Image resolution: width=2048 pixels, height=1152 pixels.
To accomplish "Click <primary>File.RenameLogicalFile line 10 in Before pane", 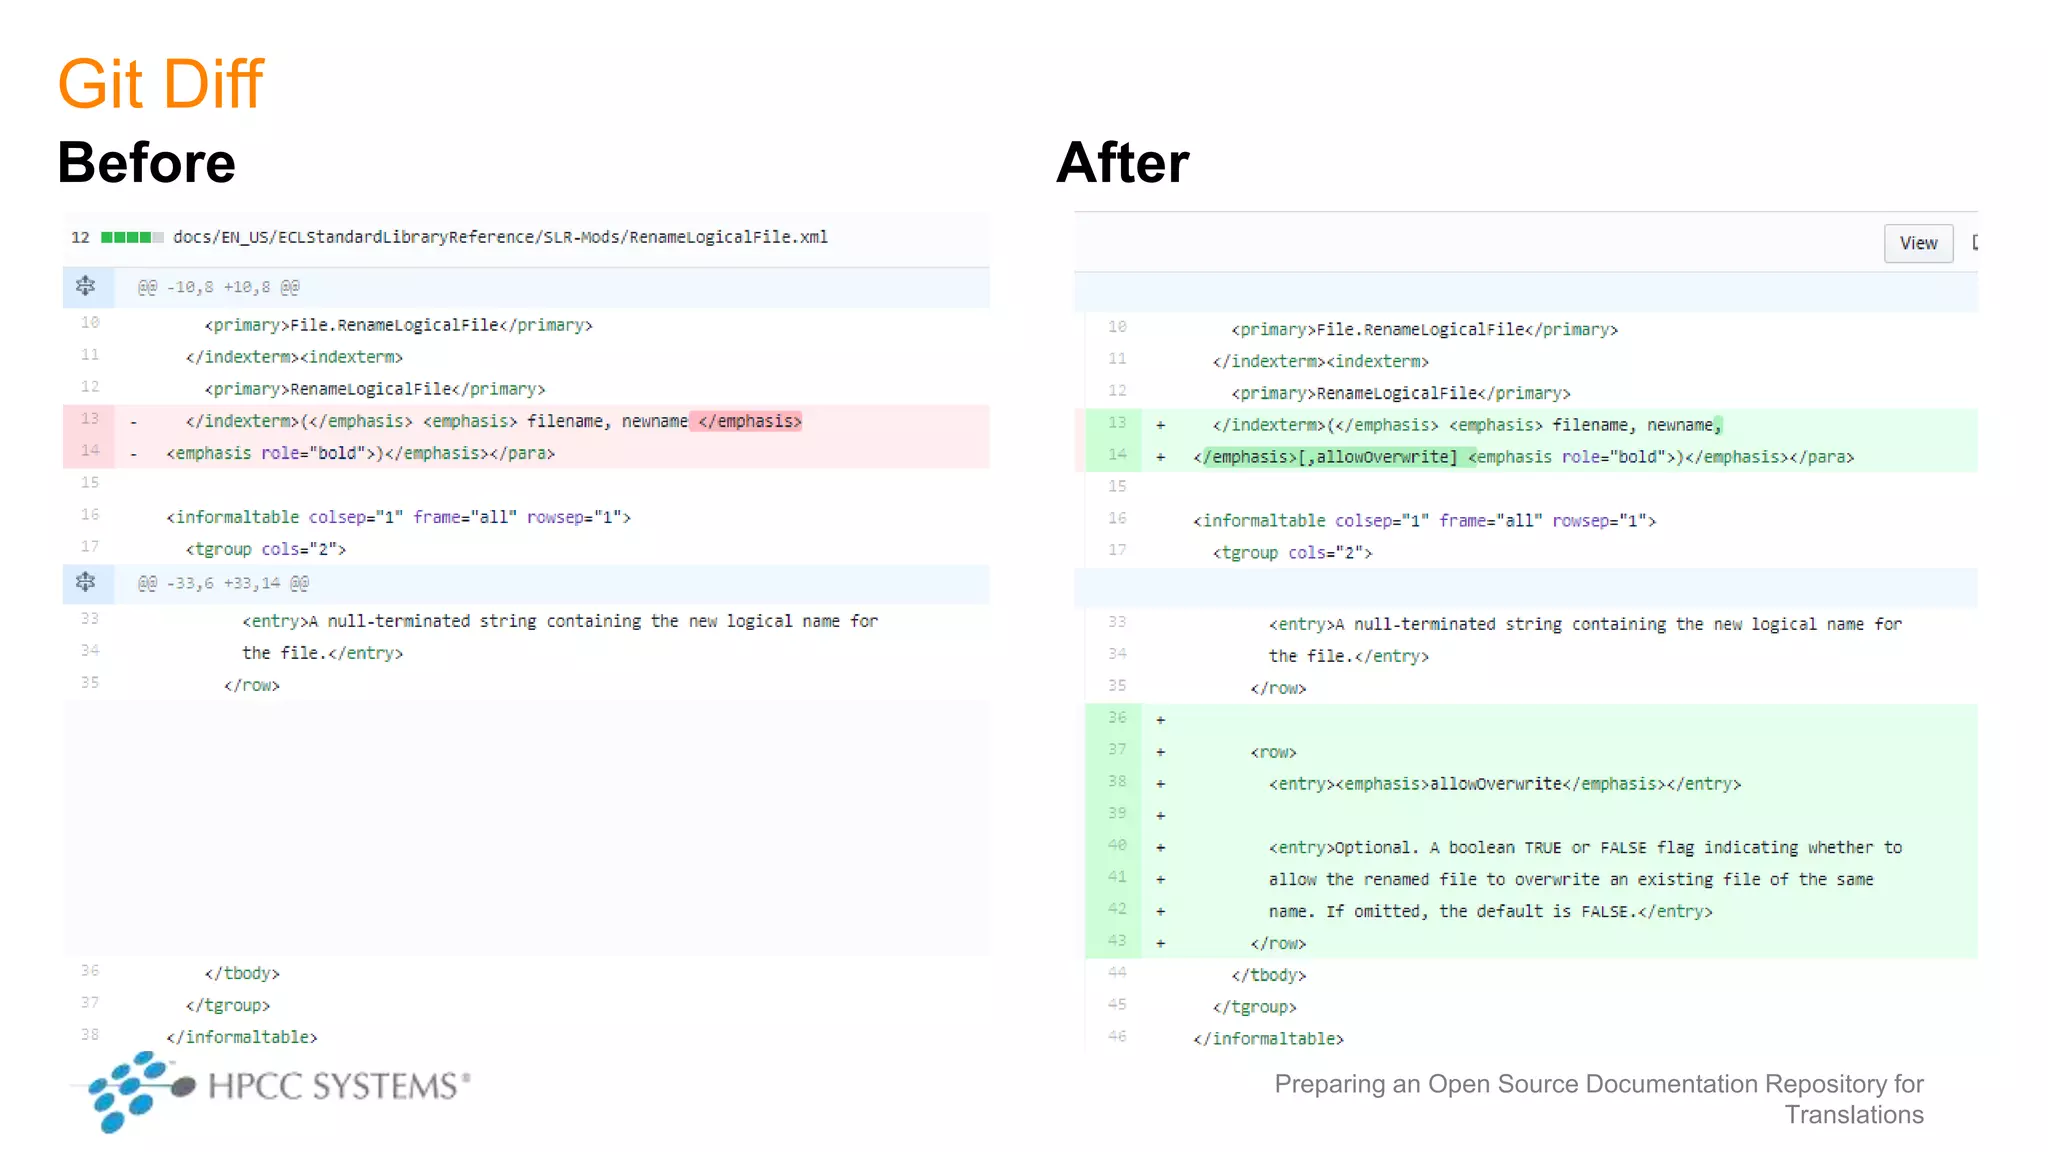I will point(398,325).
